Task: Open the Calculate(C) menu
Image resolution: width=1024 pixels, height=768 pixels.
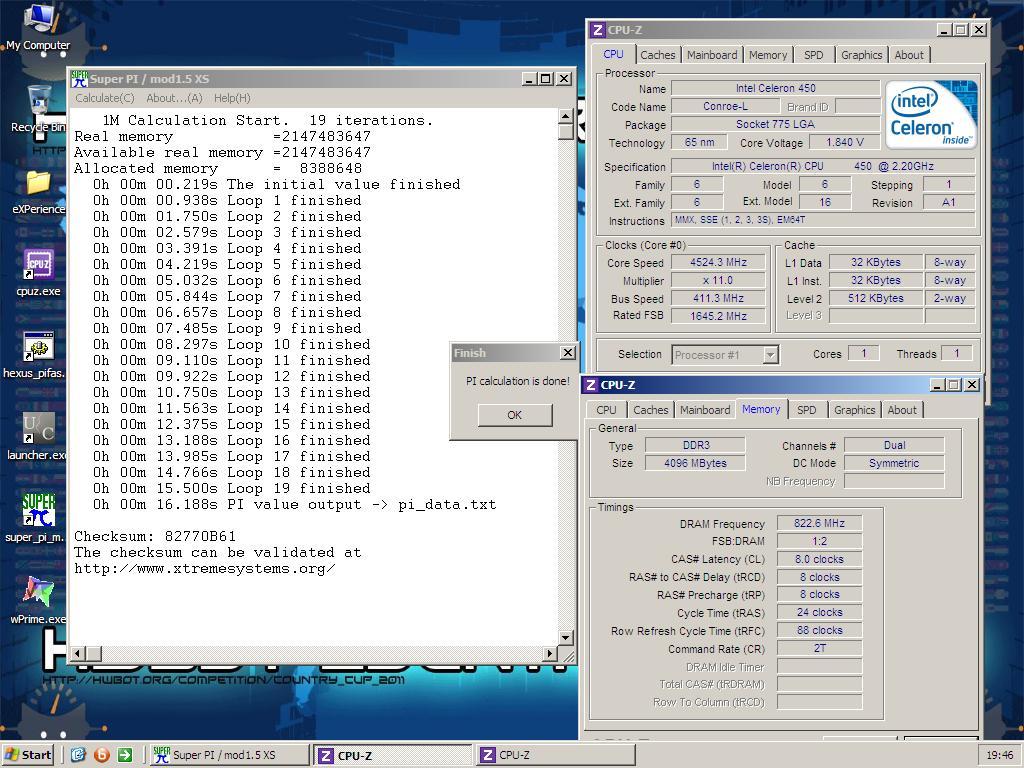Action: click(x=104, y=98)
